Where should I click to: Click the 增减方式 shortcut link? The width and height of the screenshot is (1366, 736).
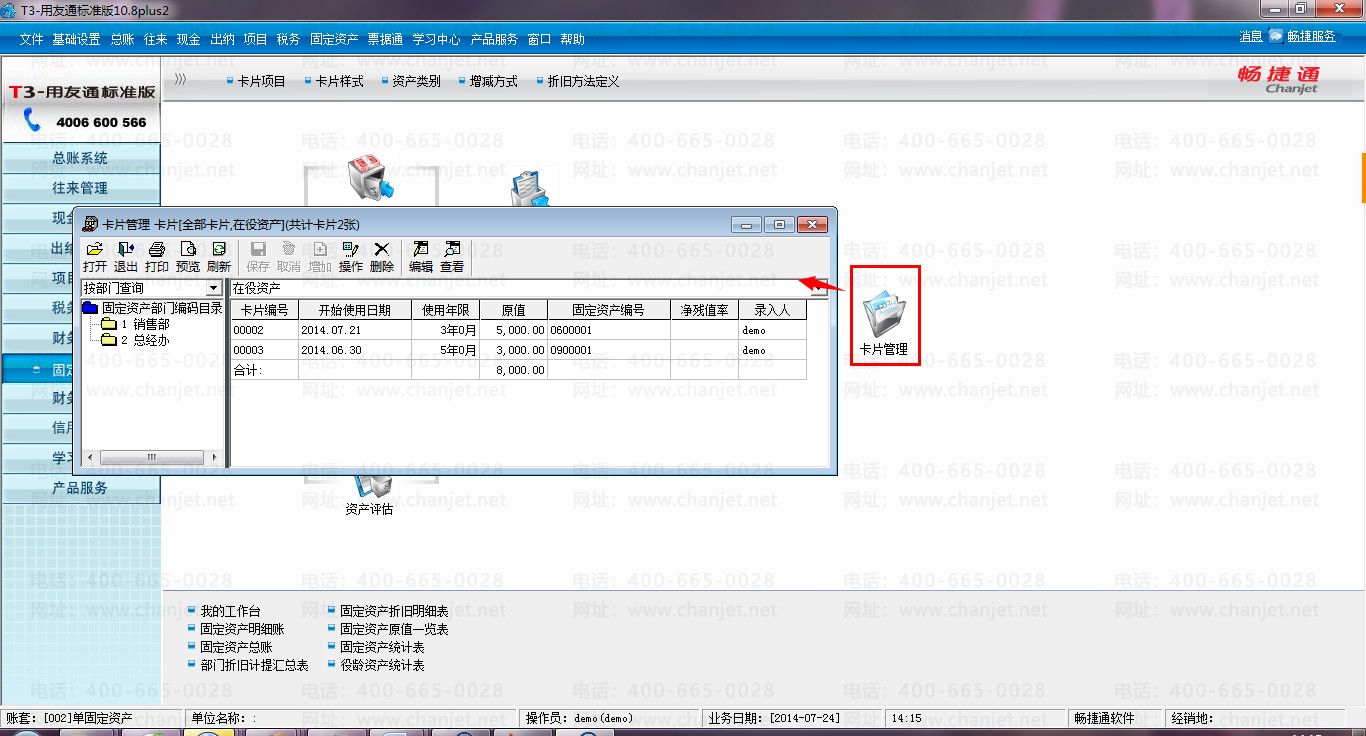pyautogui.click(x=493, y=81)
